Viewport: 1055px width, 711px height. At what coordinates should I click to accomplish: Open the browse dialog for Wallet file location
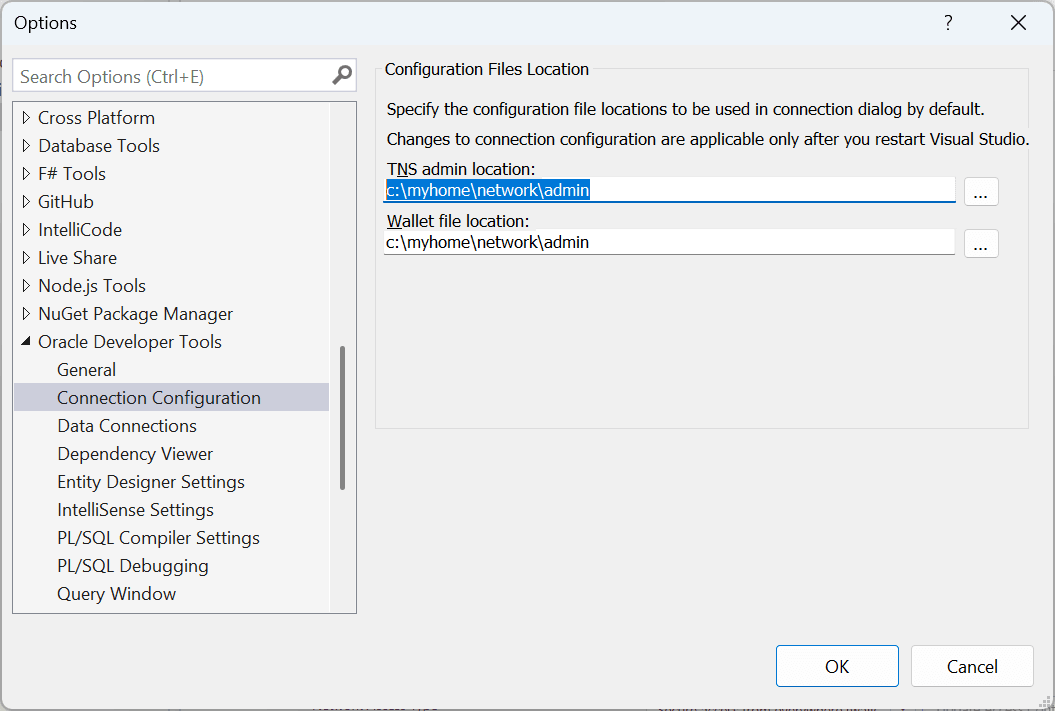pyautogui.click(x=981, y=243)
